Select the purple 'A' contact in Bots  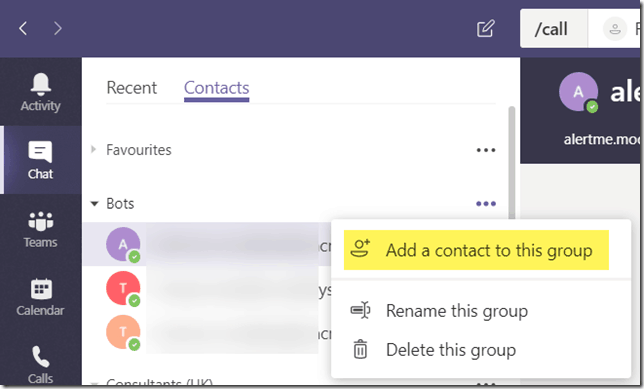click(123, 244)
